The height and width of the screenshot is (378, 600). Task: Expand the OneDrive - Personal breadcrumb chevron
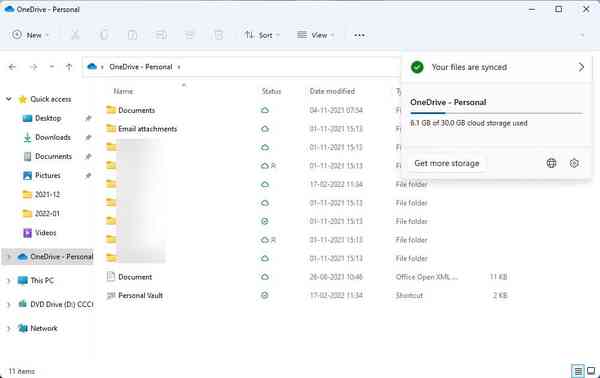click(179, 67)
